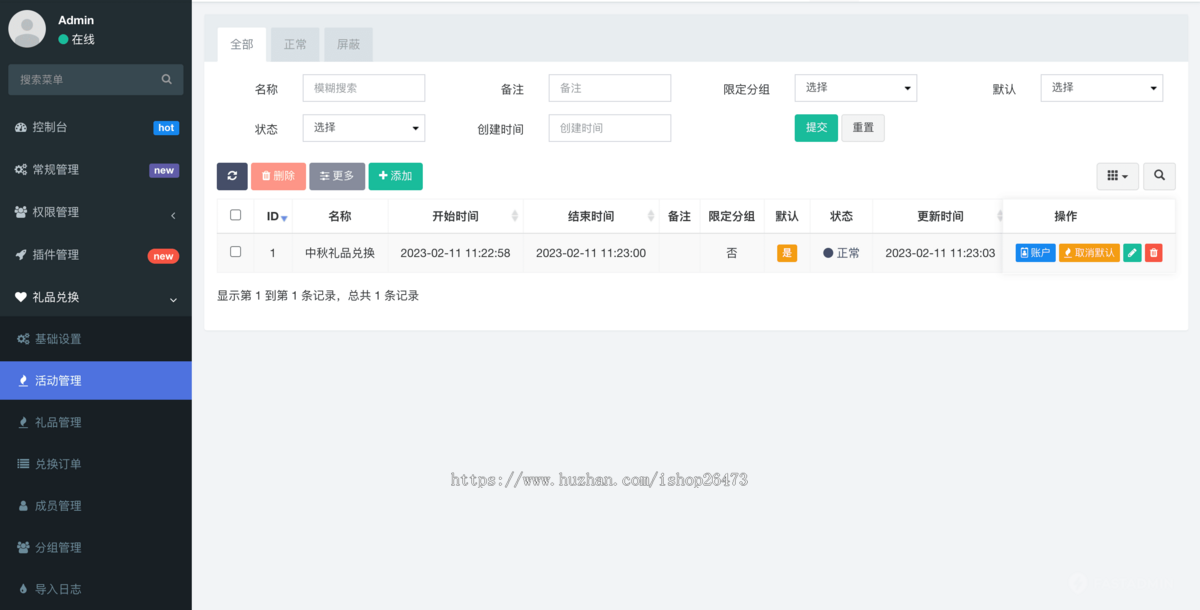Click the 兑换订单 list icon
The image size is (1200, 610).
click(24, 464)
